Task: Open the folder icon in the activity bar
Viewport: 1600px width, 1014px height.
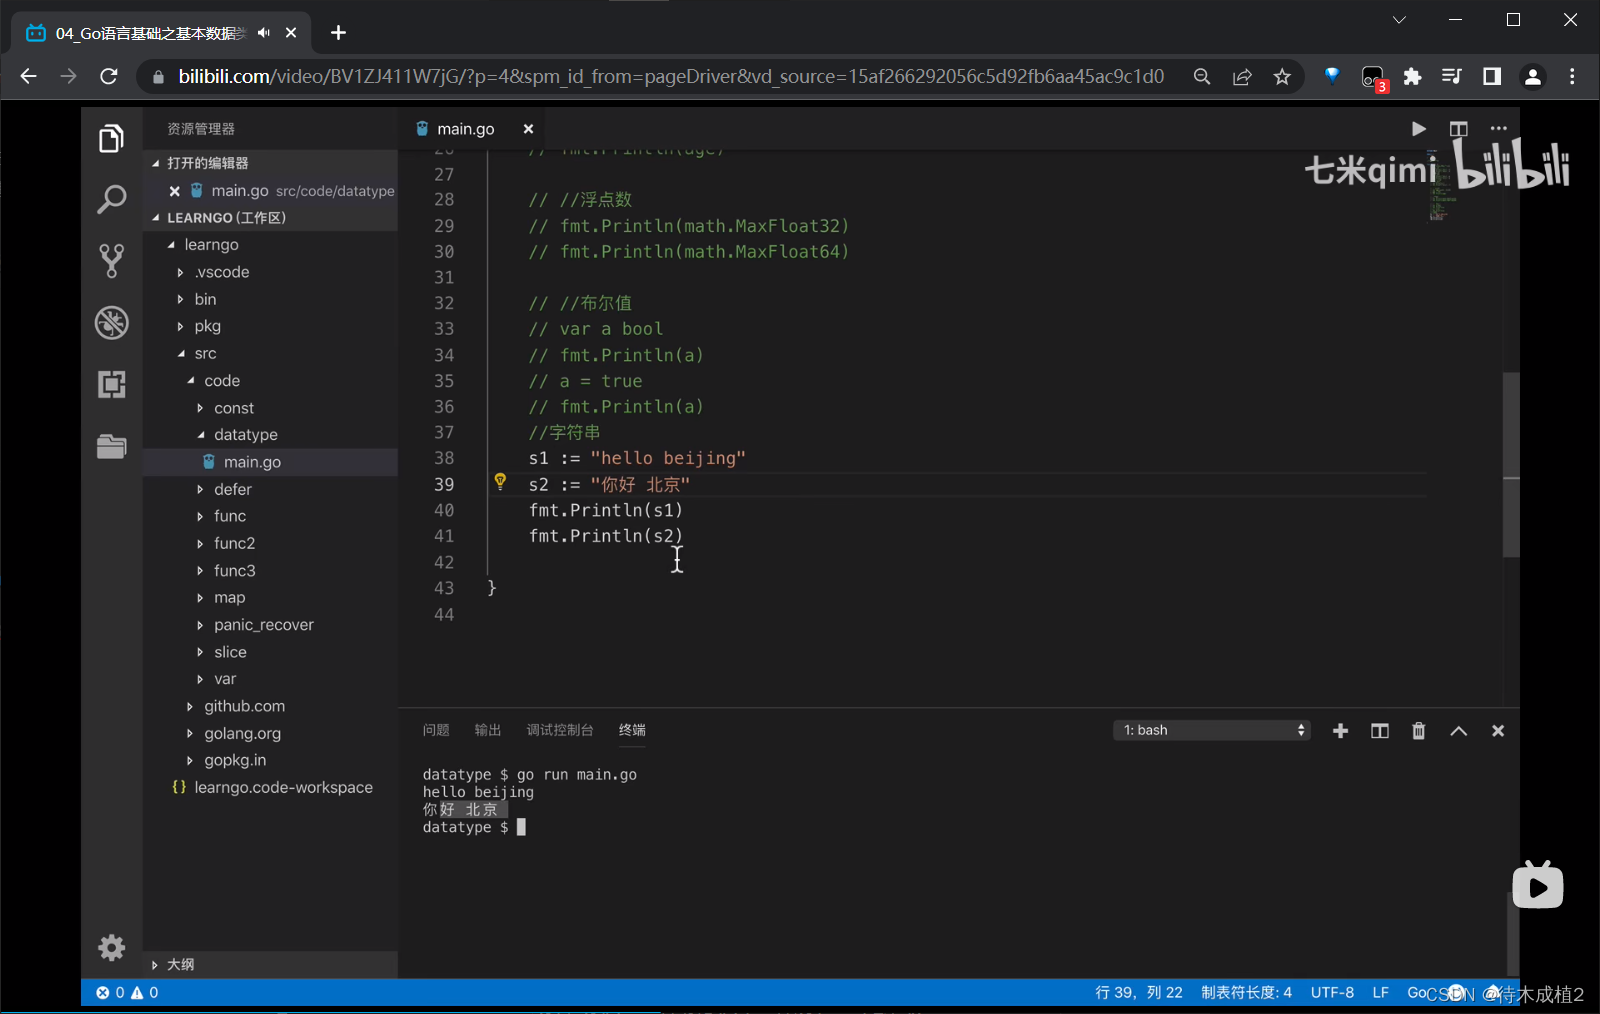Action: pyautogui.click(x=111, y=446)
